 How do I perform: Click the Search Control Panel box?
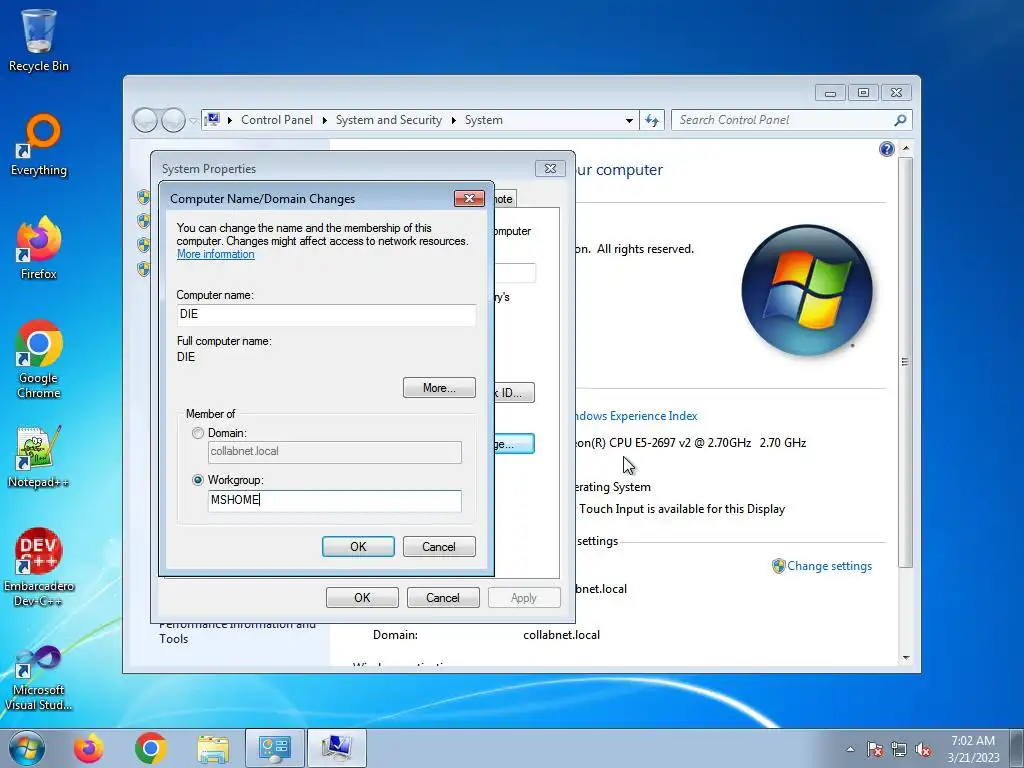click(x=782, y=120)
